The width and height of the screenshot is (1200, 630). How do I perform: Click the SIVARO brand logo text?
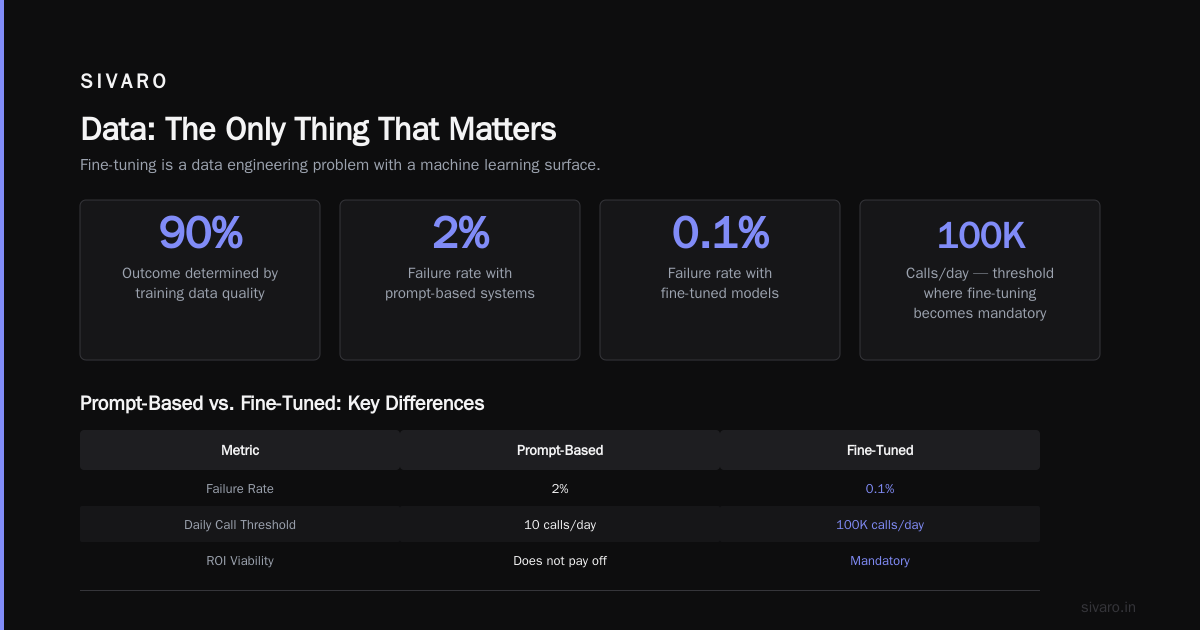click(x=124, y=82)
